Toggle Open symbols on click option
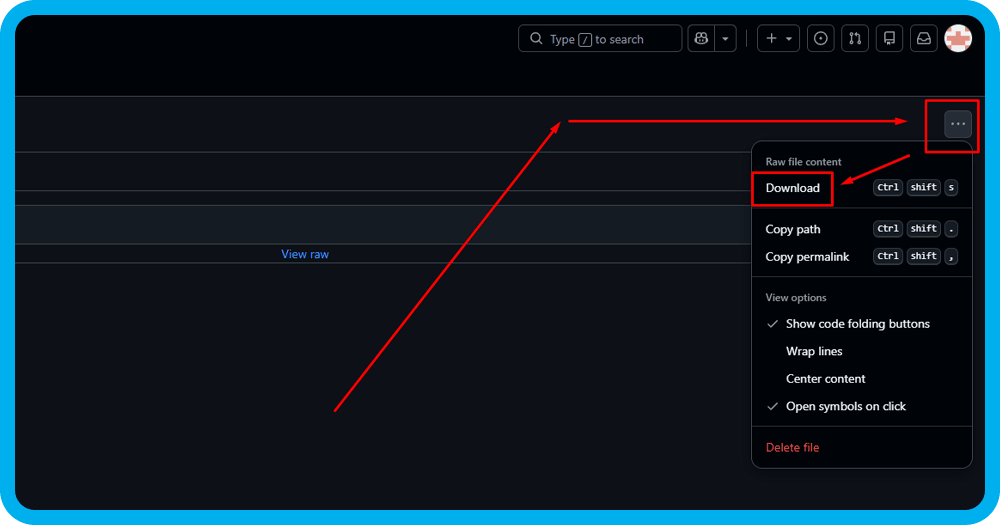The width and height of the screenshot is (1000, 525). [862, 406]
